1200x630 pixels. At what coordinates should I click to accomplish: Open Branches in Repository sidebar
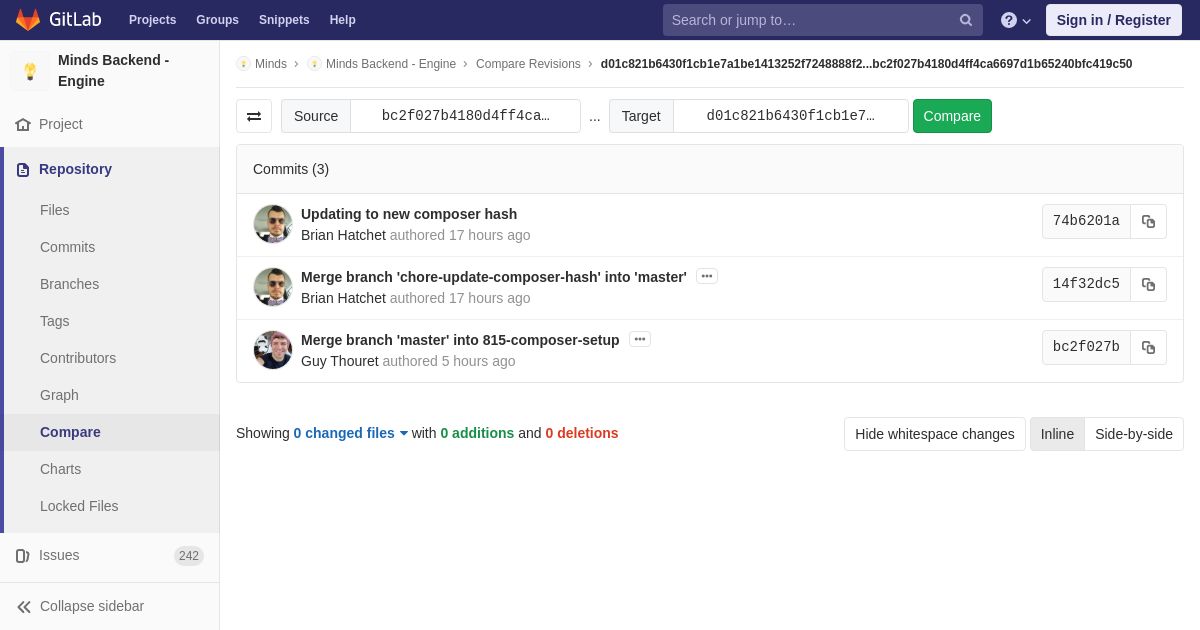(69, 284)
